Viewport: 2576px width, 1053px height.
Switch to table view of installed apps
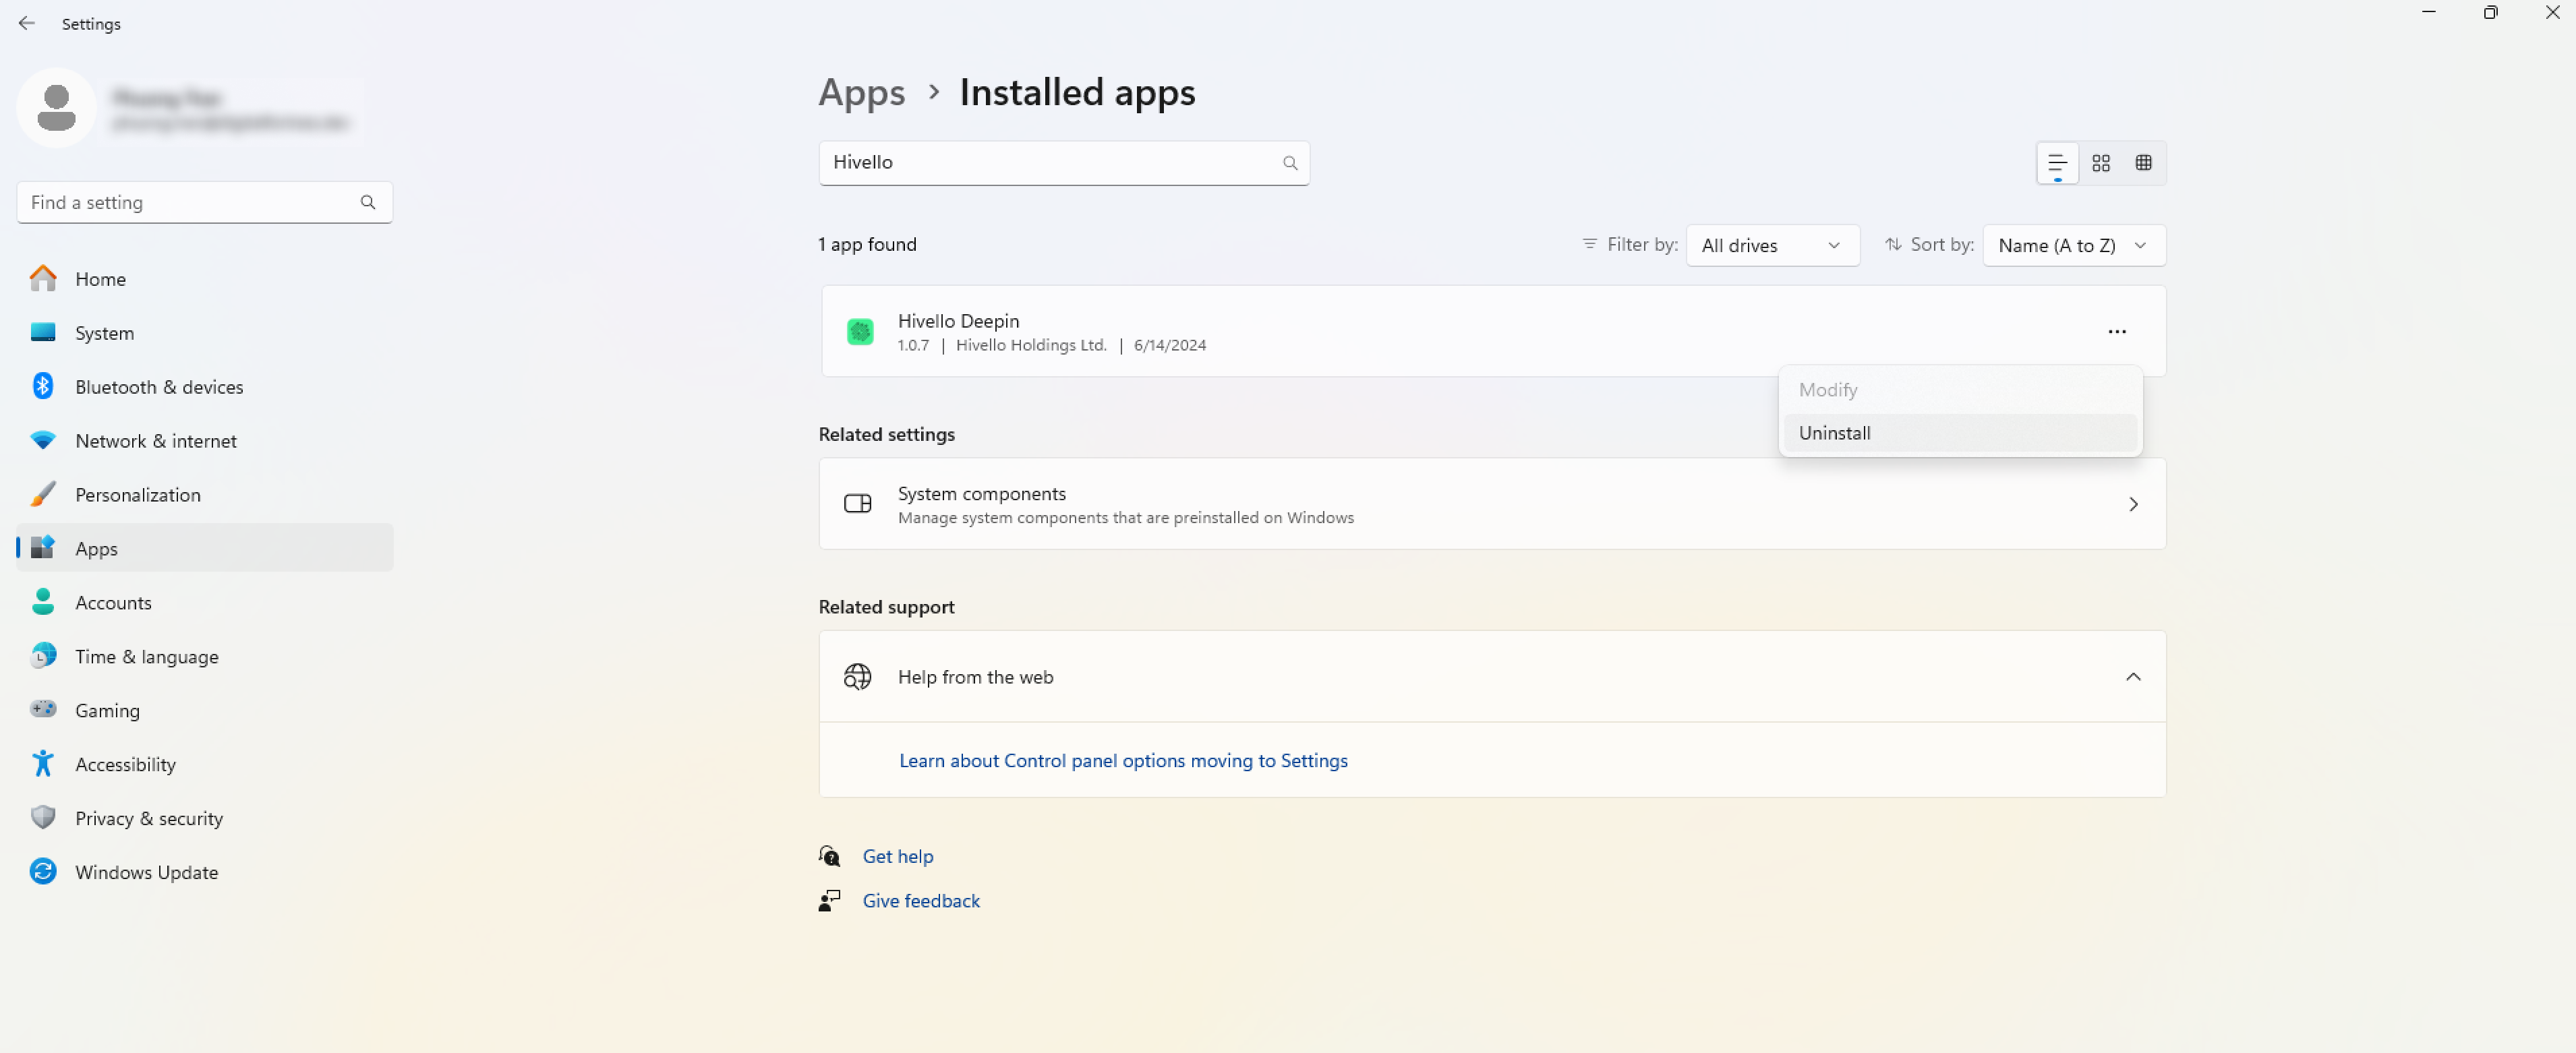point(2144,162)
